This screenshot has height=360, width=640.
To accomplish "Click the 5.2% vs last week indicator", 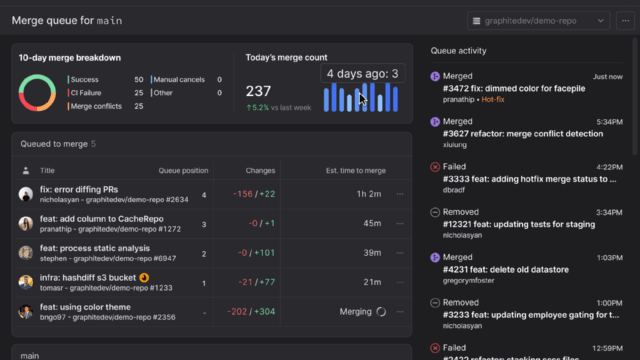I will (278, 108).
